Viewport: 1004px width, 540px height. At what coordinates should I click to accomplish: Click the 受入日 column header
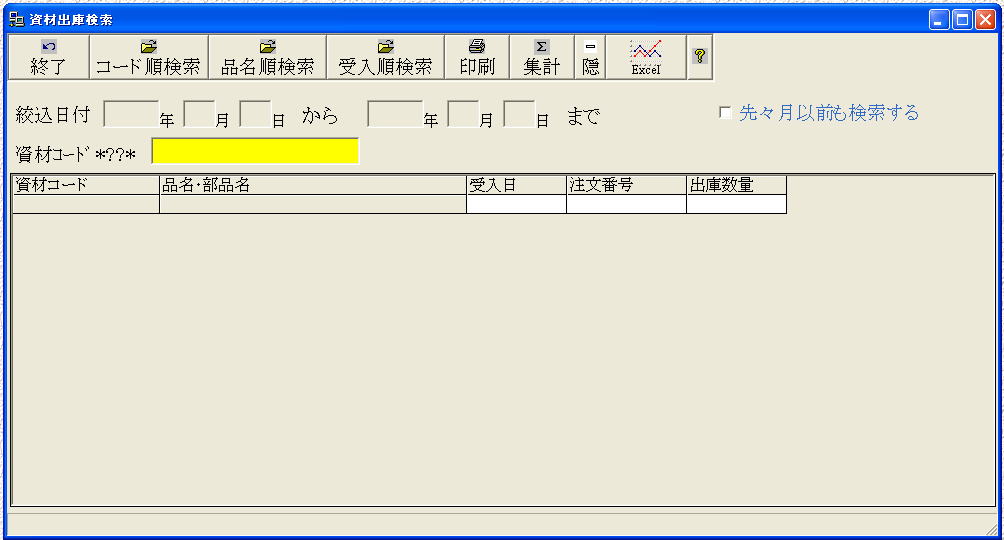[x=517, y=185]
